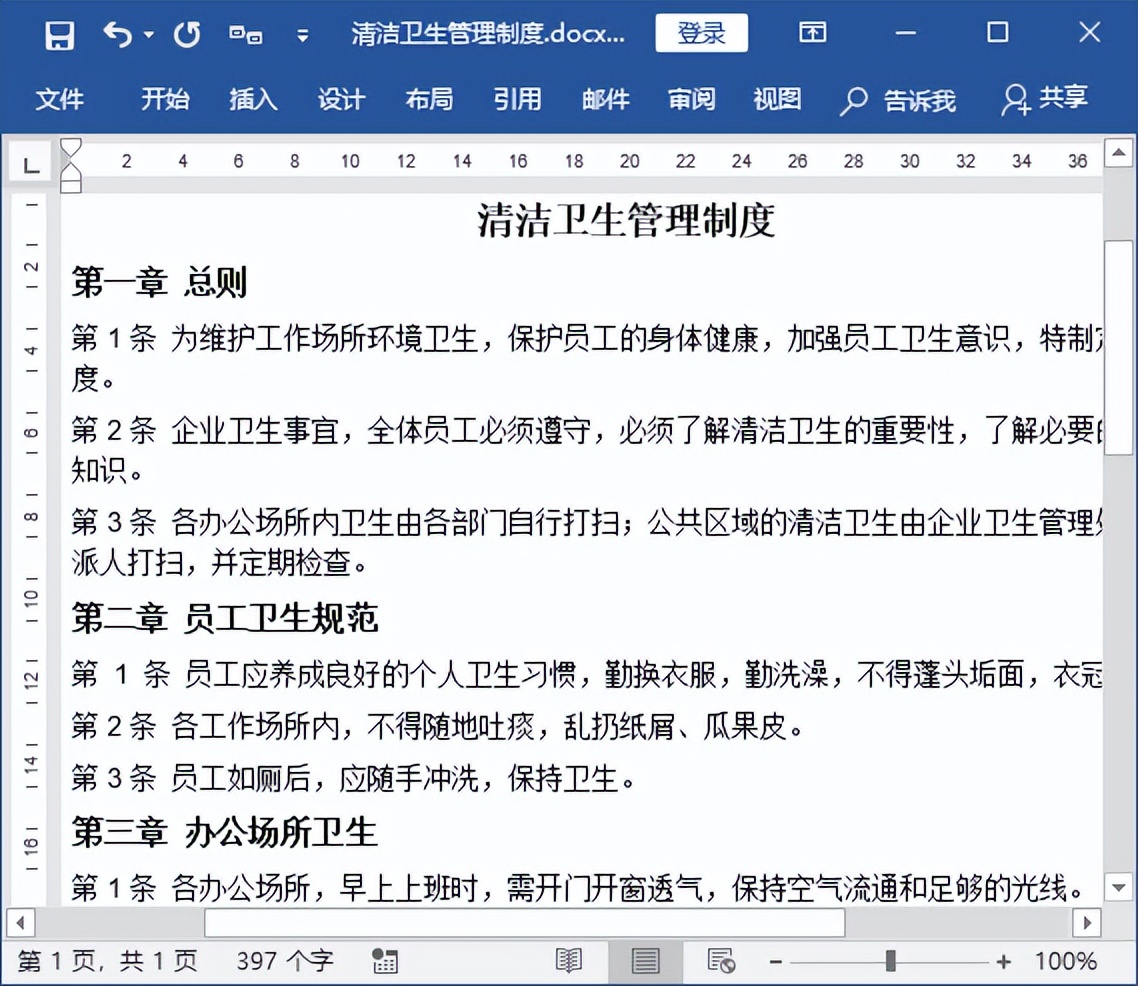This screenshot has height=986, width=1138.
Task: Click the 登录 sign-in button
Action: click(x=701, y=32)
